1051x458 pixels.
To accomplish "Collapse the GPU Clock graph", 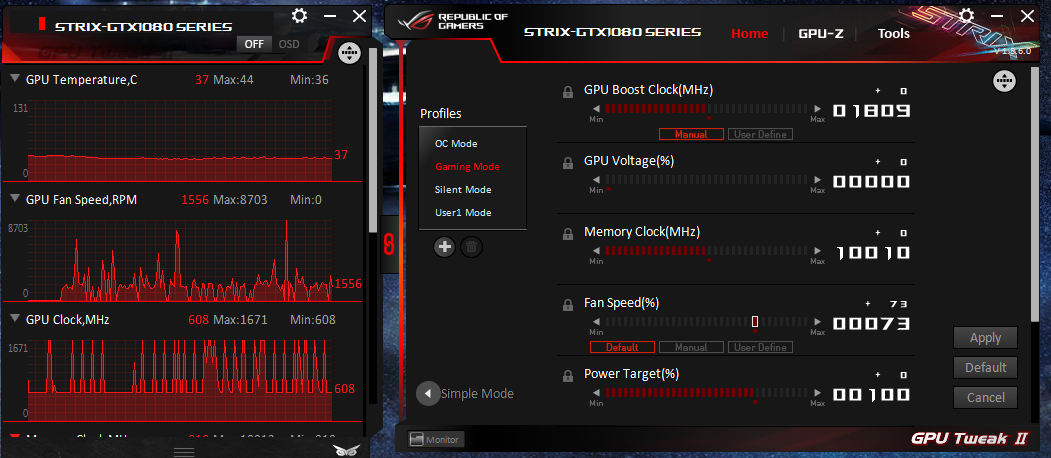I will click(x=16, y=319).
